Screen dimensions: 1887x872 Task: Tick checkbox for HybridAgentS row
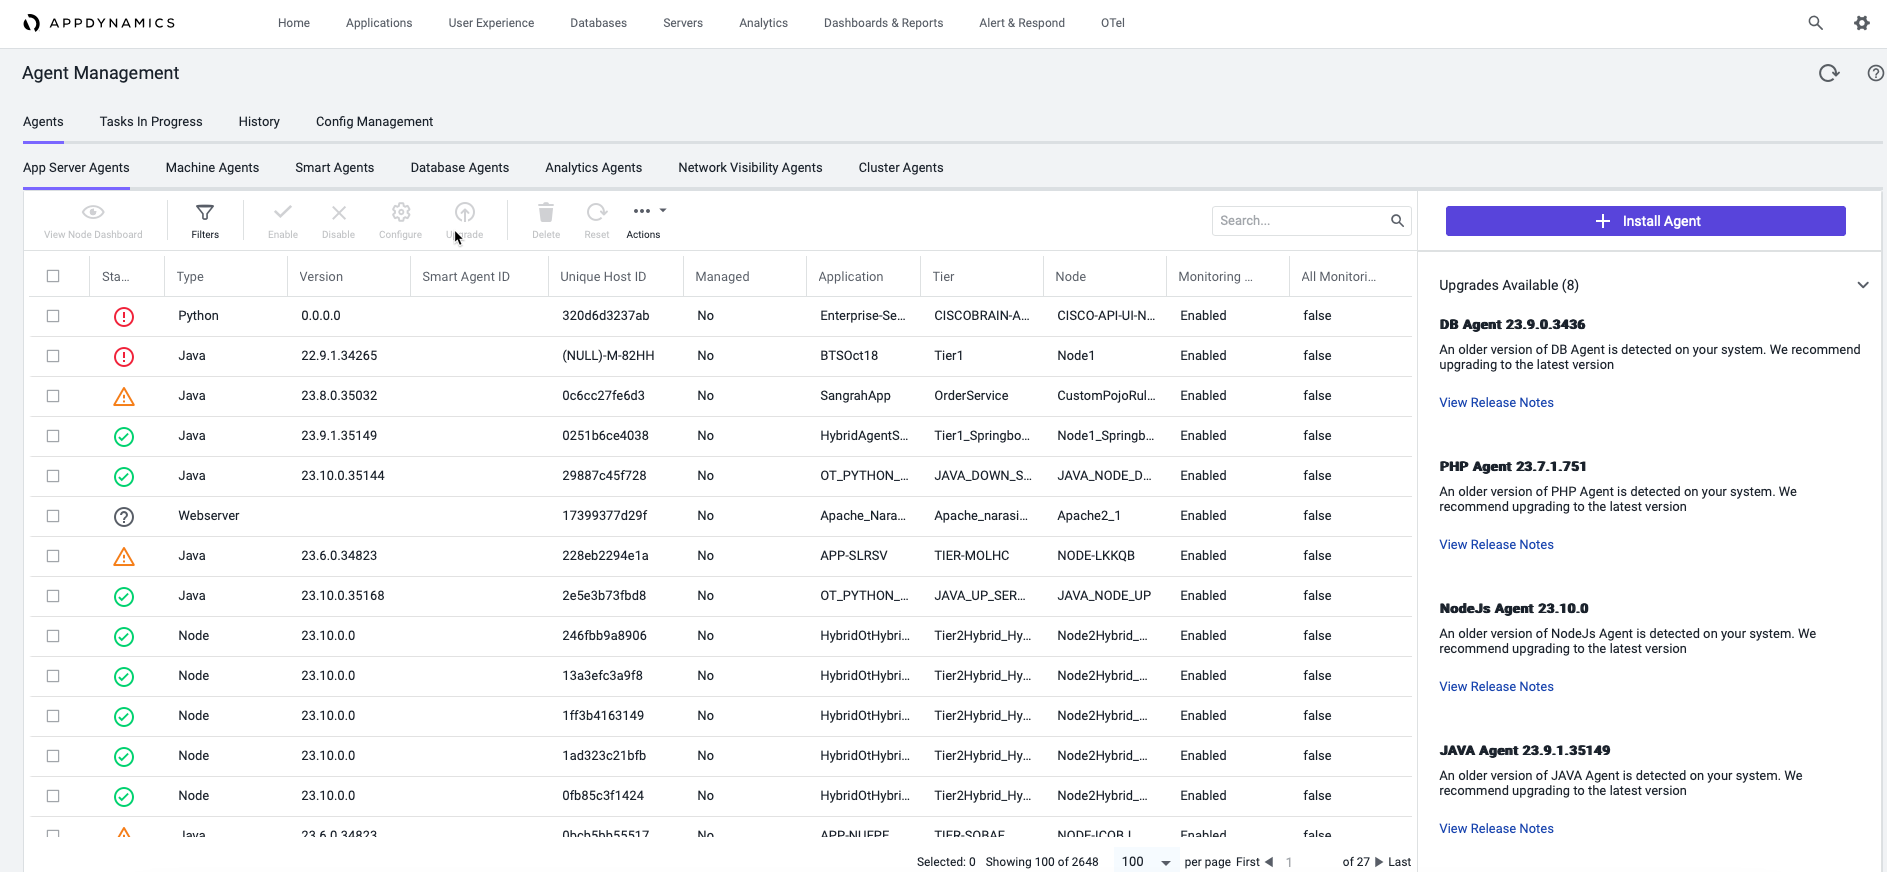(53, 436)
